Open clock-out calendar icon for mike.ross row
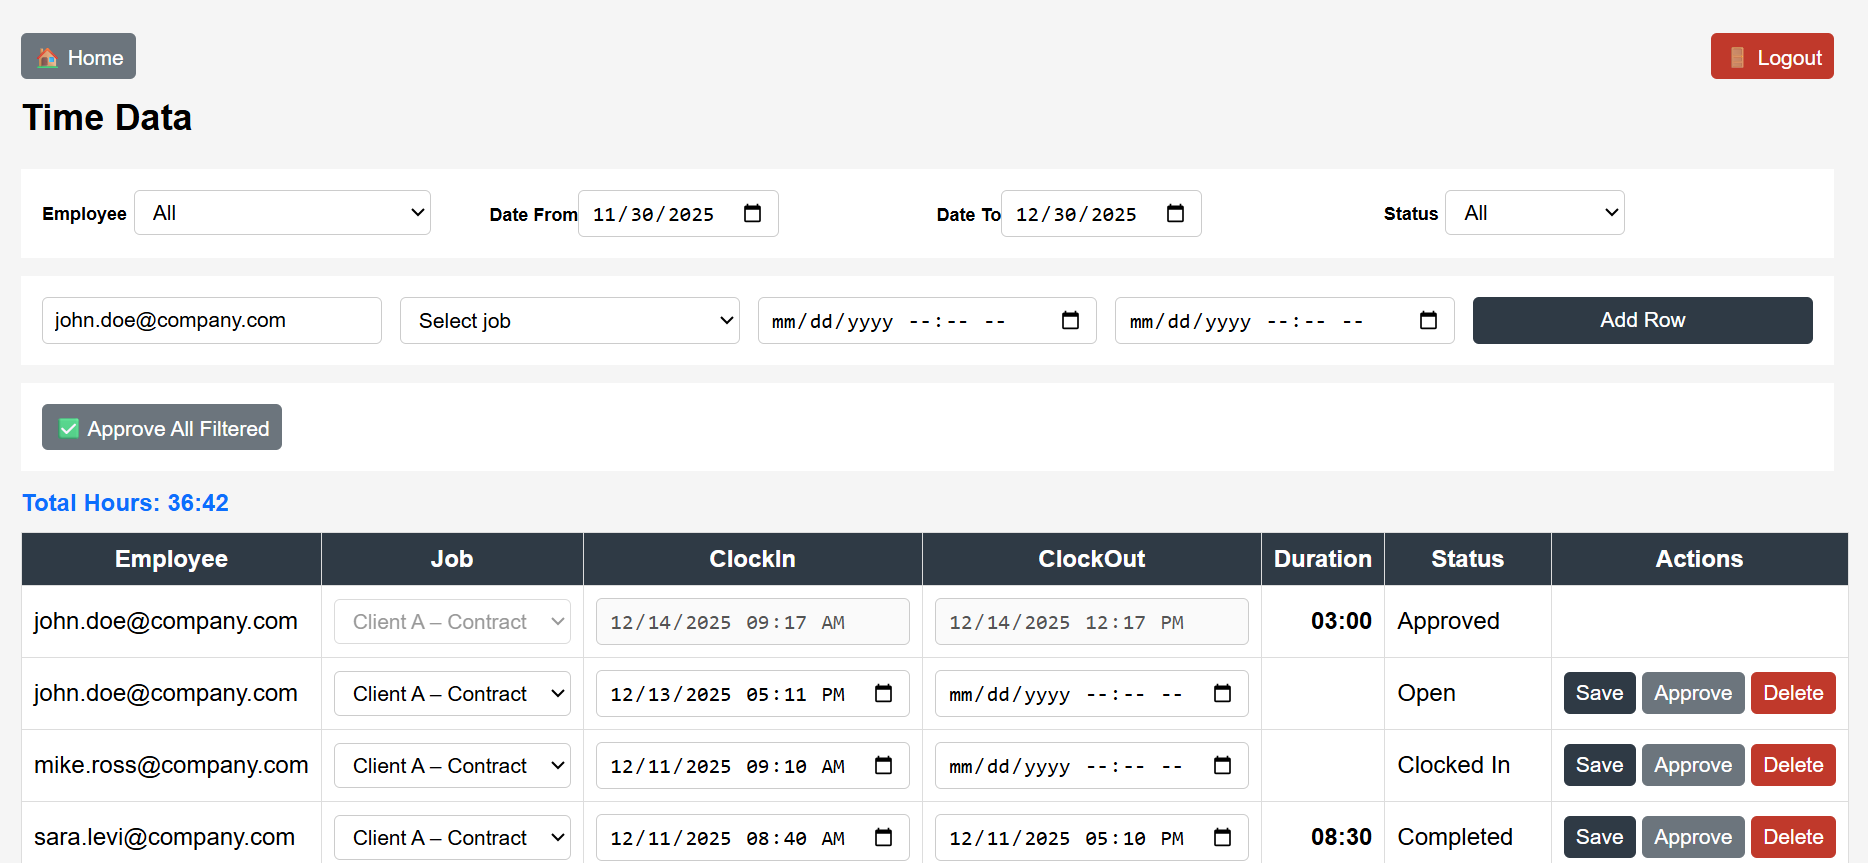The width and height of the screenshot is (1868, 863). pos(1222,766)
